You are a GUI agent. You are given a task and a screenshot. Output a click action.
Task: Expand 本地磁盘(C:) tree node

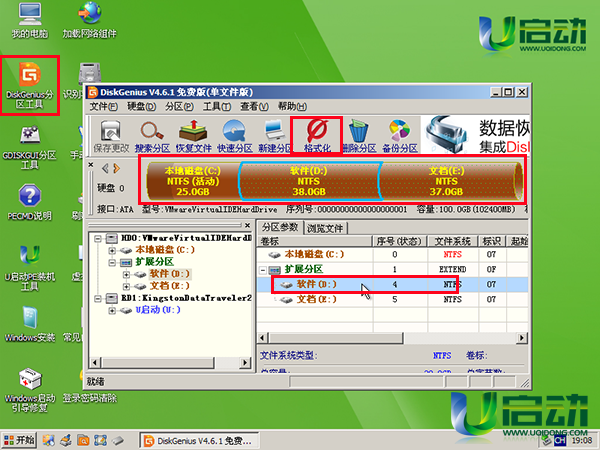[x=112, y=251]
